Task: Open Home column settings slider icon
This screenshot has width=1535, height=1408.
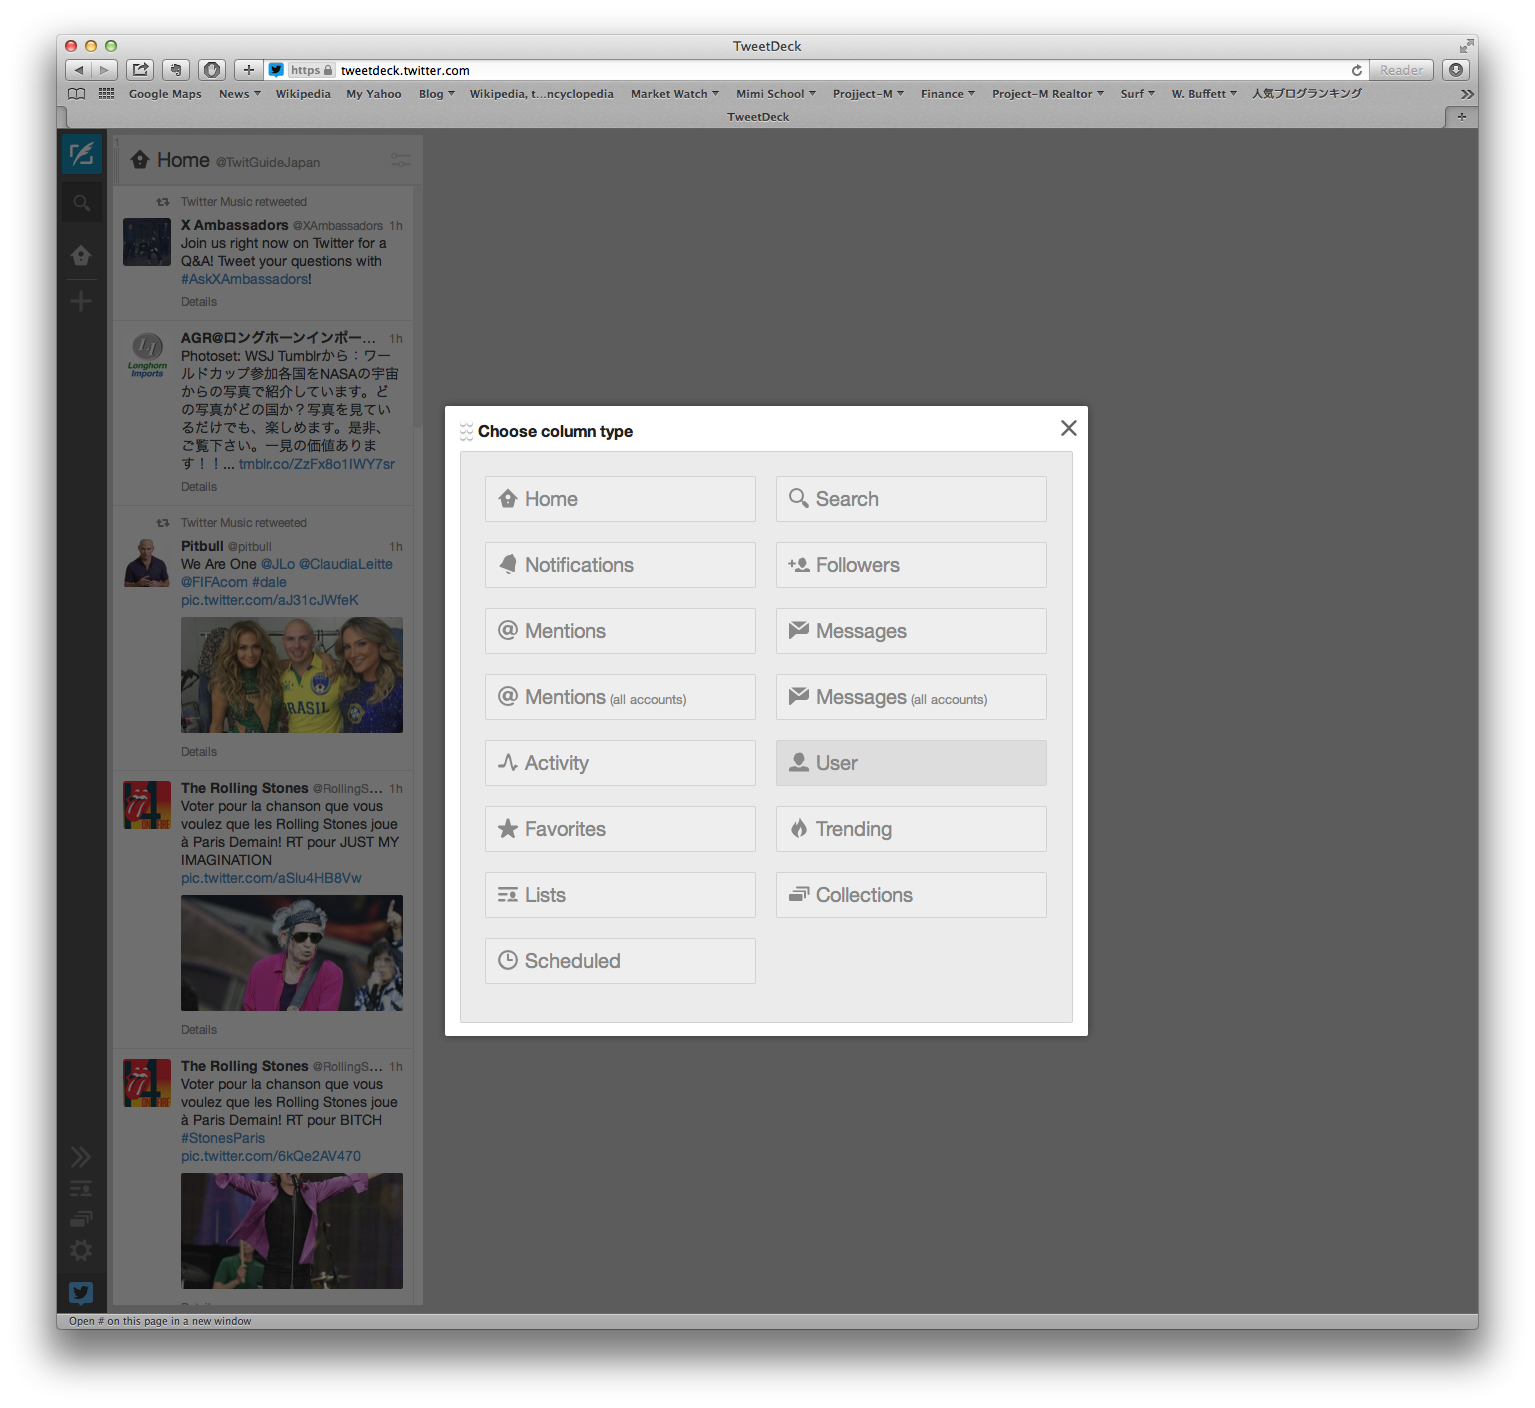Action: pos(400,160)
